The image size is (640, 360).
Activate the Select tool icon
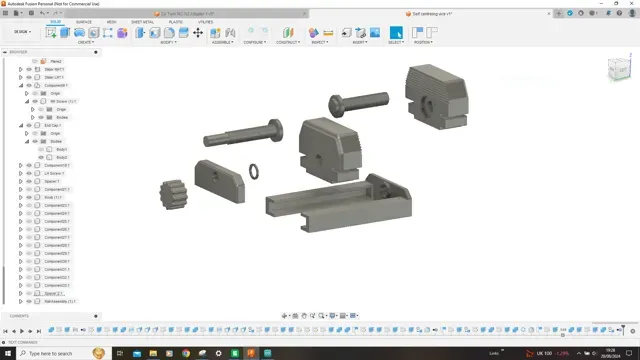(396, 33)
